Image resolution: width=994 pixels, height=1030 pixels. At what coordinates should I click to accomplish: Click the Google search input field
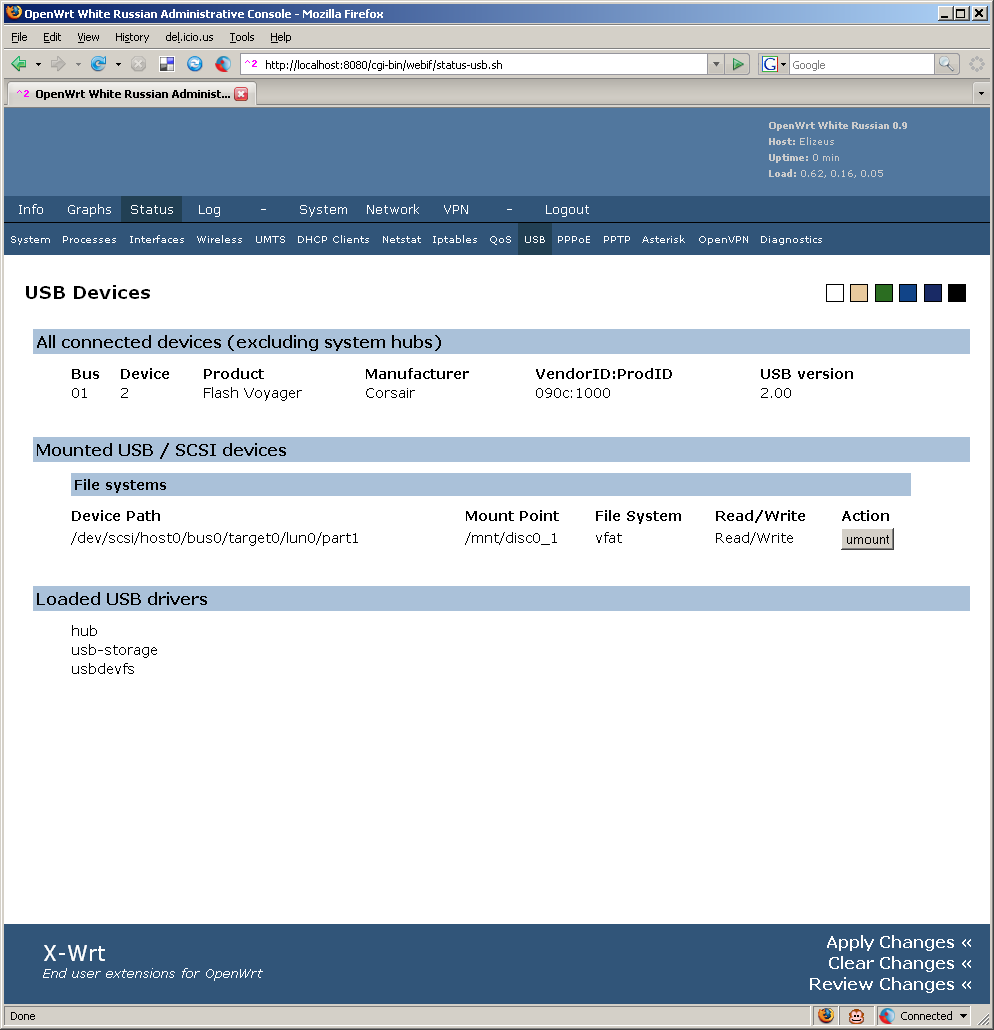pyautogui.click(x=861, y=64)
